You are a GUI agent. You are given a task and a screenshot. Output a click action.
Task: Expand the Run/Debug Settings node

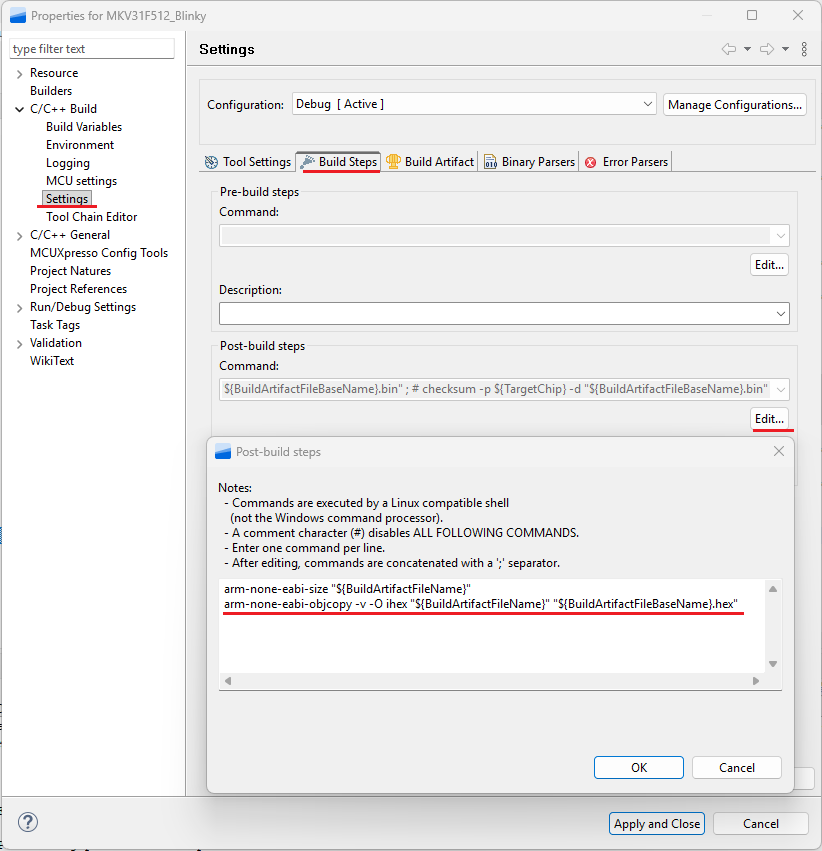click(x=20, y=307)
